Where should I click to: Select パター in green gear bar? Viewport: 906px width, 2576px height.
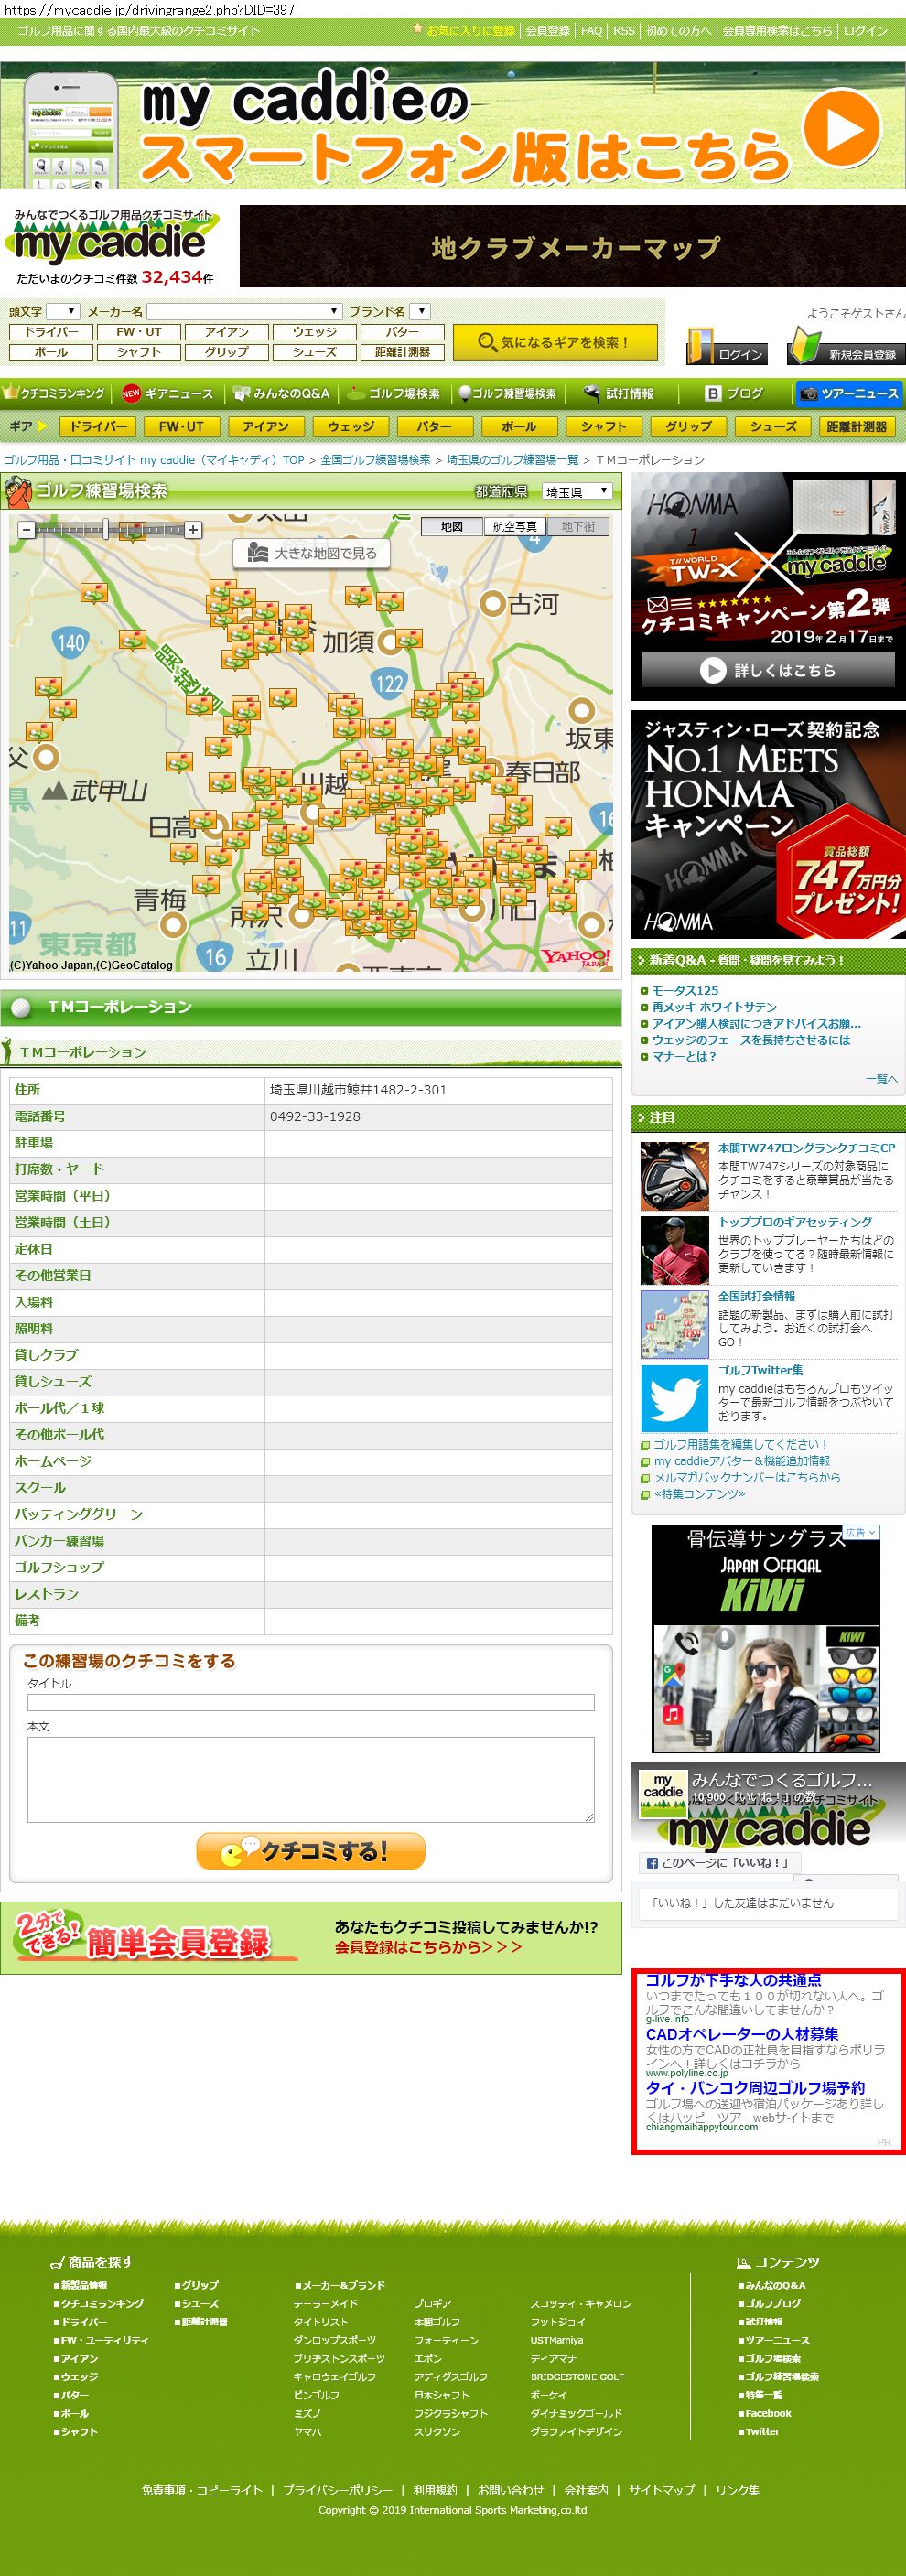coord(434,426)
